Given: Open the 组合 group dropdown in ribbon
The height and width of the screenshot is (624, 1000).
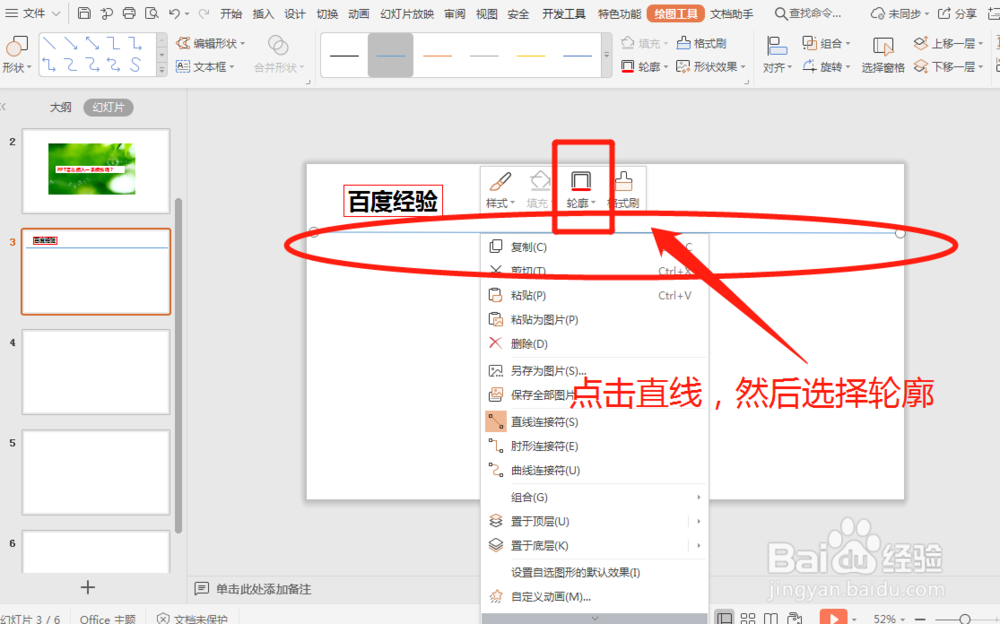Looking at the screenshot, I should 827,43.
